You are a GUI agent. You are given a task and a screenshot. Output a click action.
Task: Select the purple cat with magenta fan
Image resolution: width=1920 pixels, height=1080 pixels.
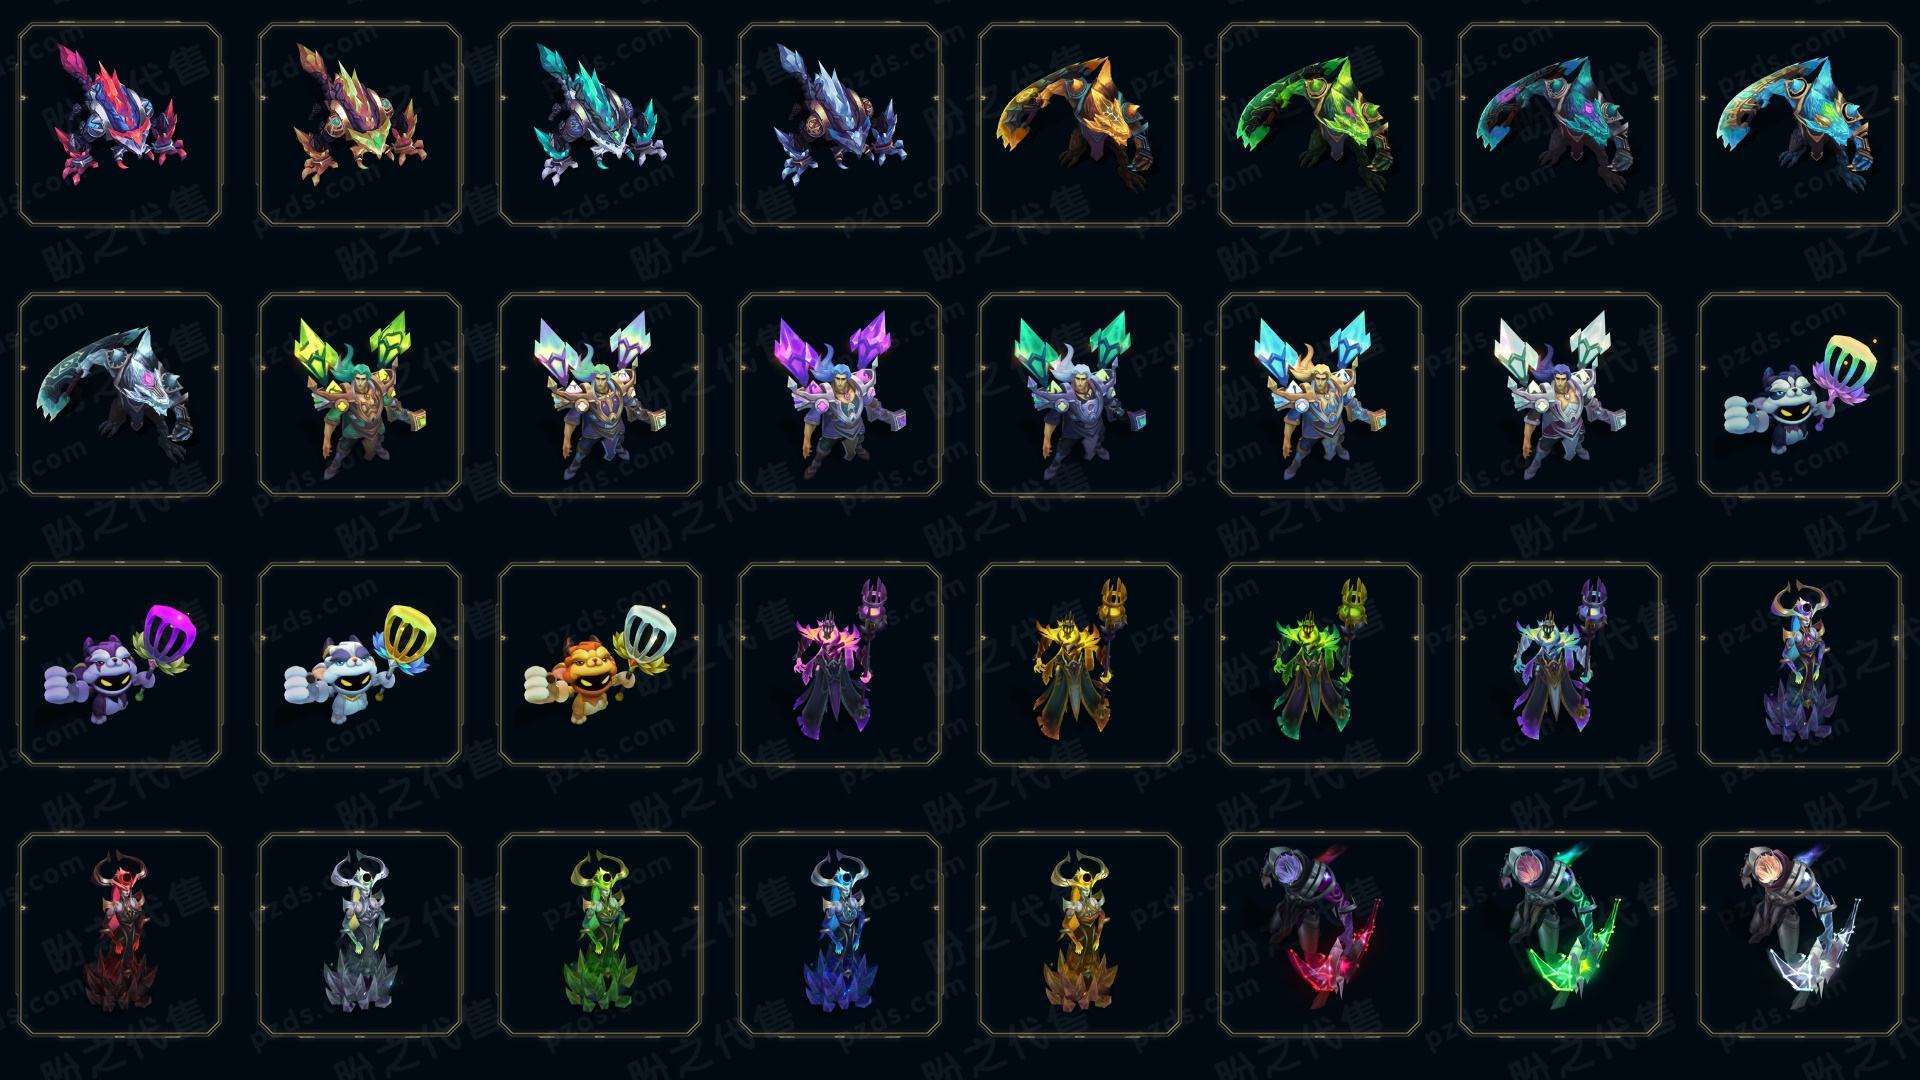click(x=120, y=664)
